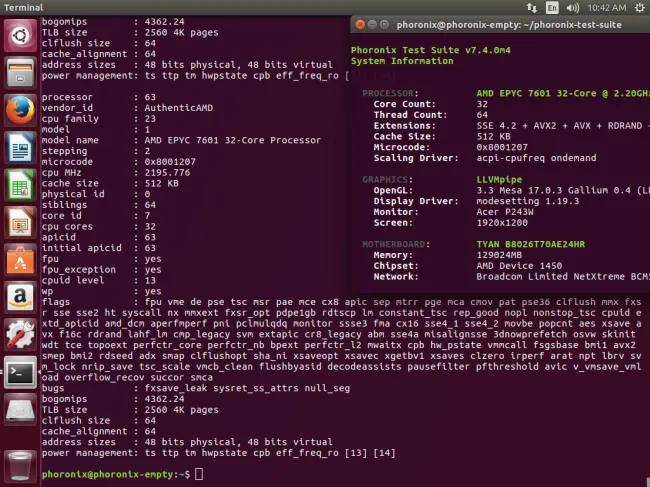650x487 pixels.
Task: Minimize the phoronix-test-suite terminal window
Action: [372, 24]
